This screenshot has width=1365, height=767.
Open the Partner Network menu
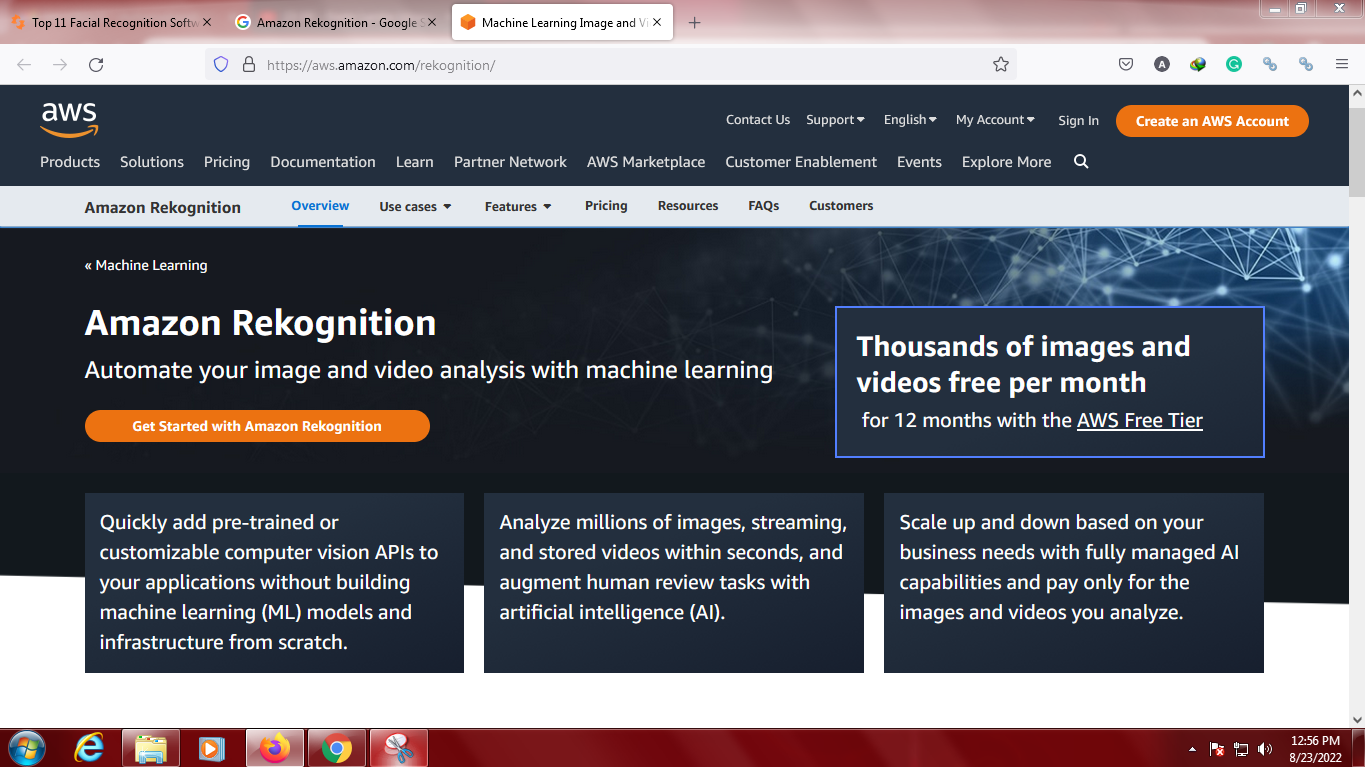point(510,162)
